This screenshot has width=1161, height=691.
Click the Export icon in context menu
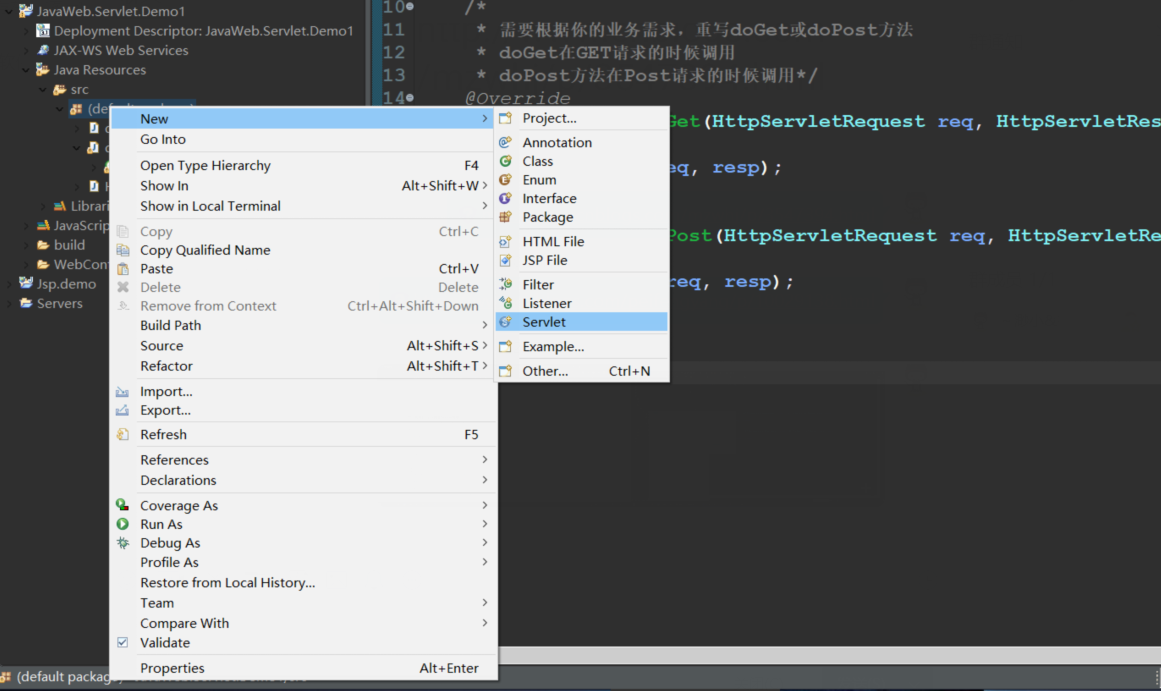click(x=123, y=410)
